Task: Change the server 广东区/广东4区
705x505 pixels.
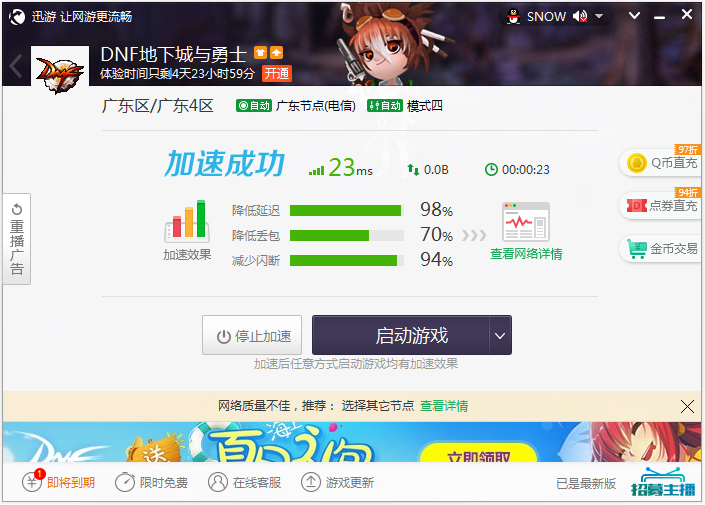Action: tap(157, 106)
